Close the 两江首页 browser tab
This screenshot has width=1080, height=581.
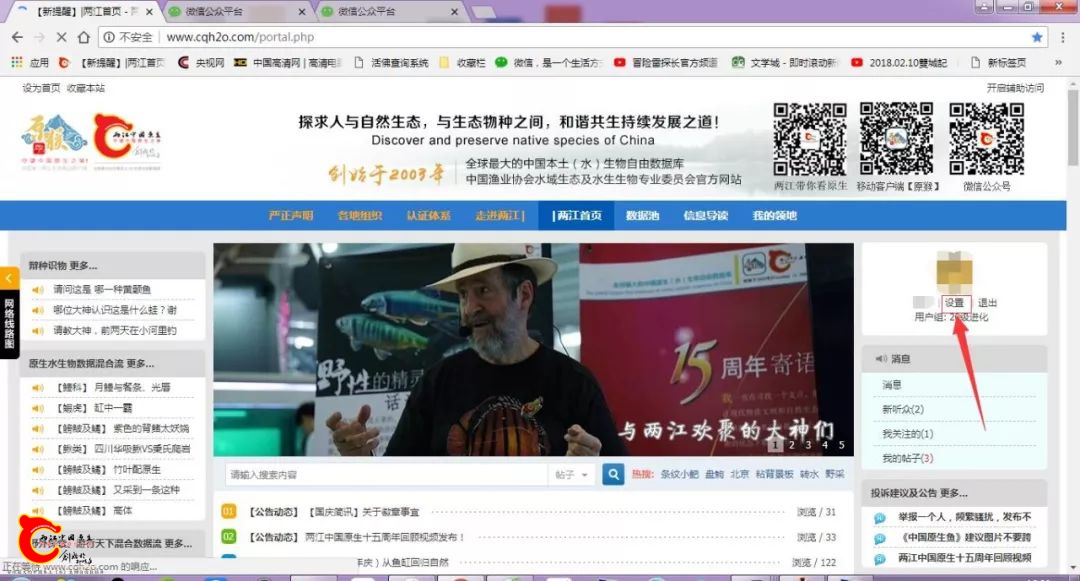click(149, 12)
